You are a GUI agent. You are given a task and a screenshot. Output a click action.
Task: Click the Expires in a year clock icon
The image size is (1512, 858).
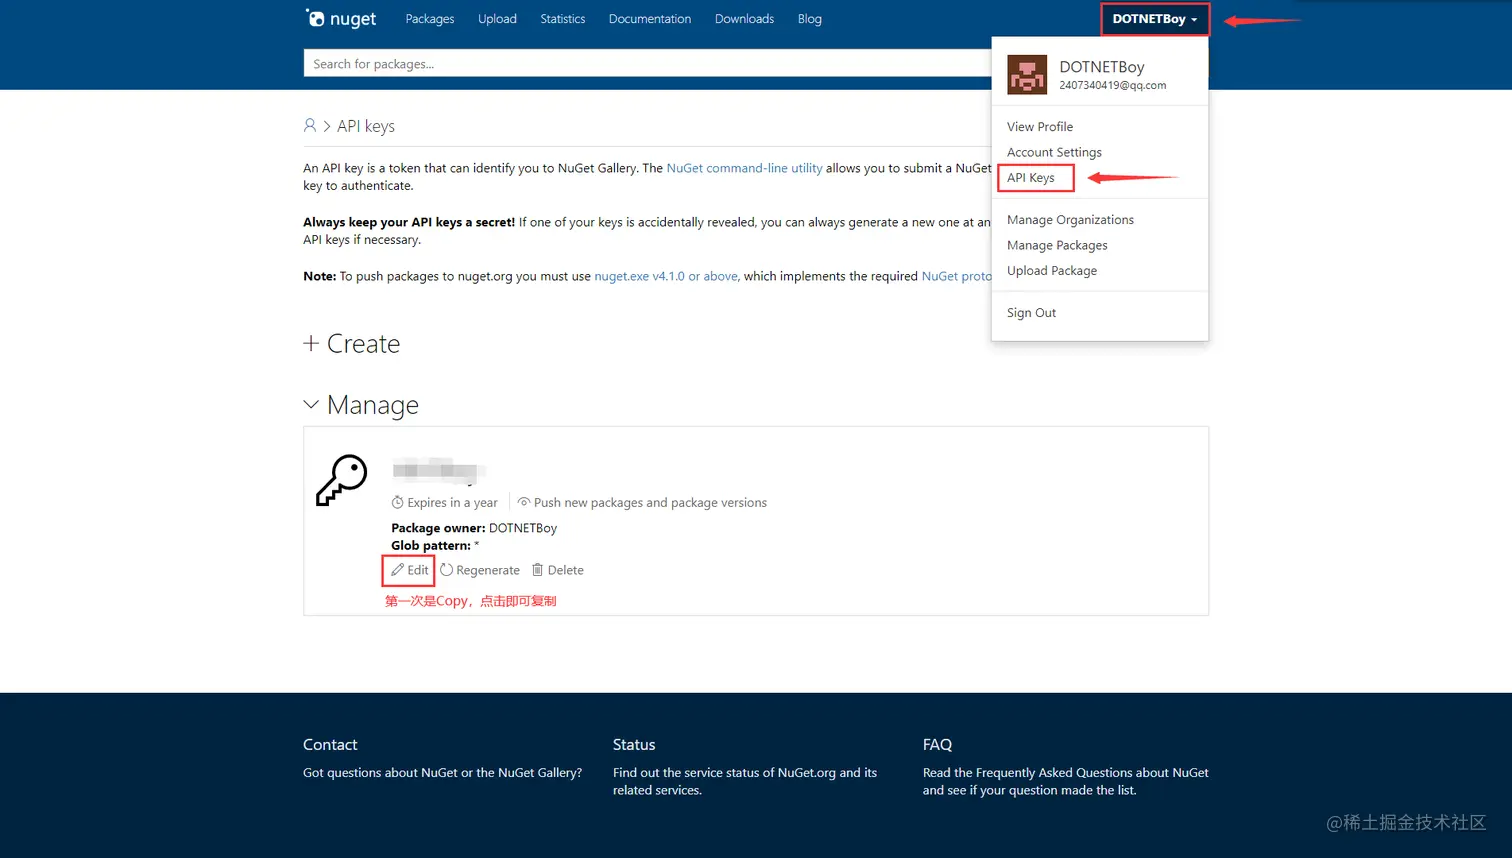397,503
